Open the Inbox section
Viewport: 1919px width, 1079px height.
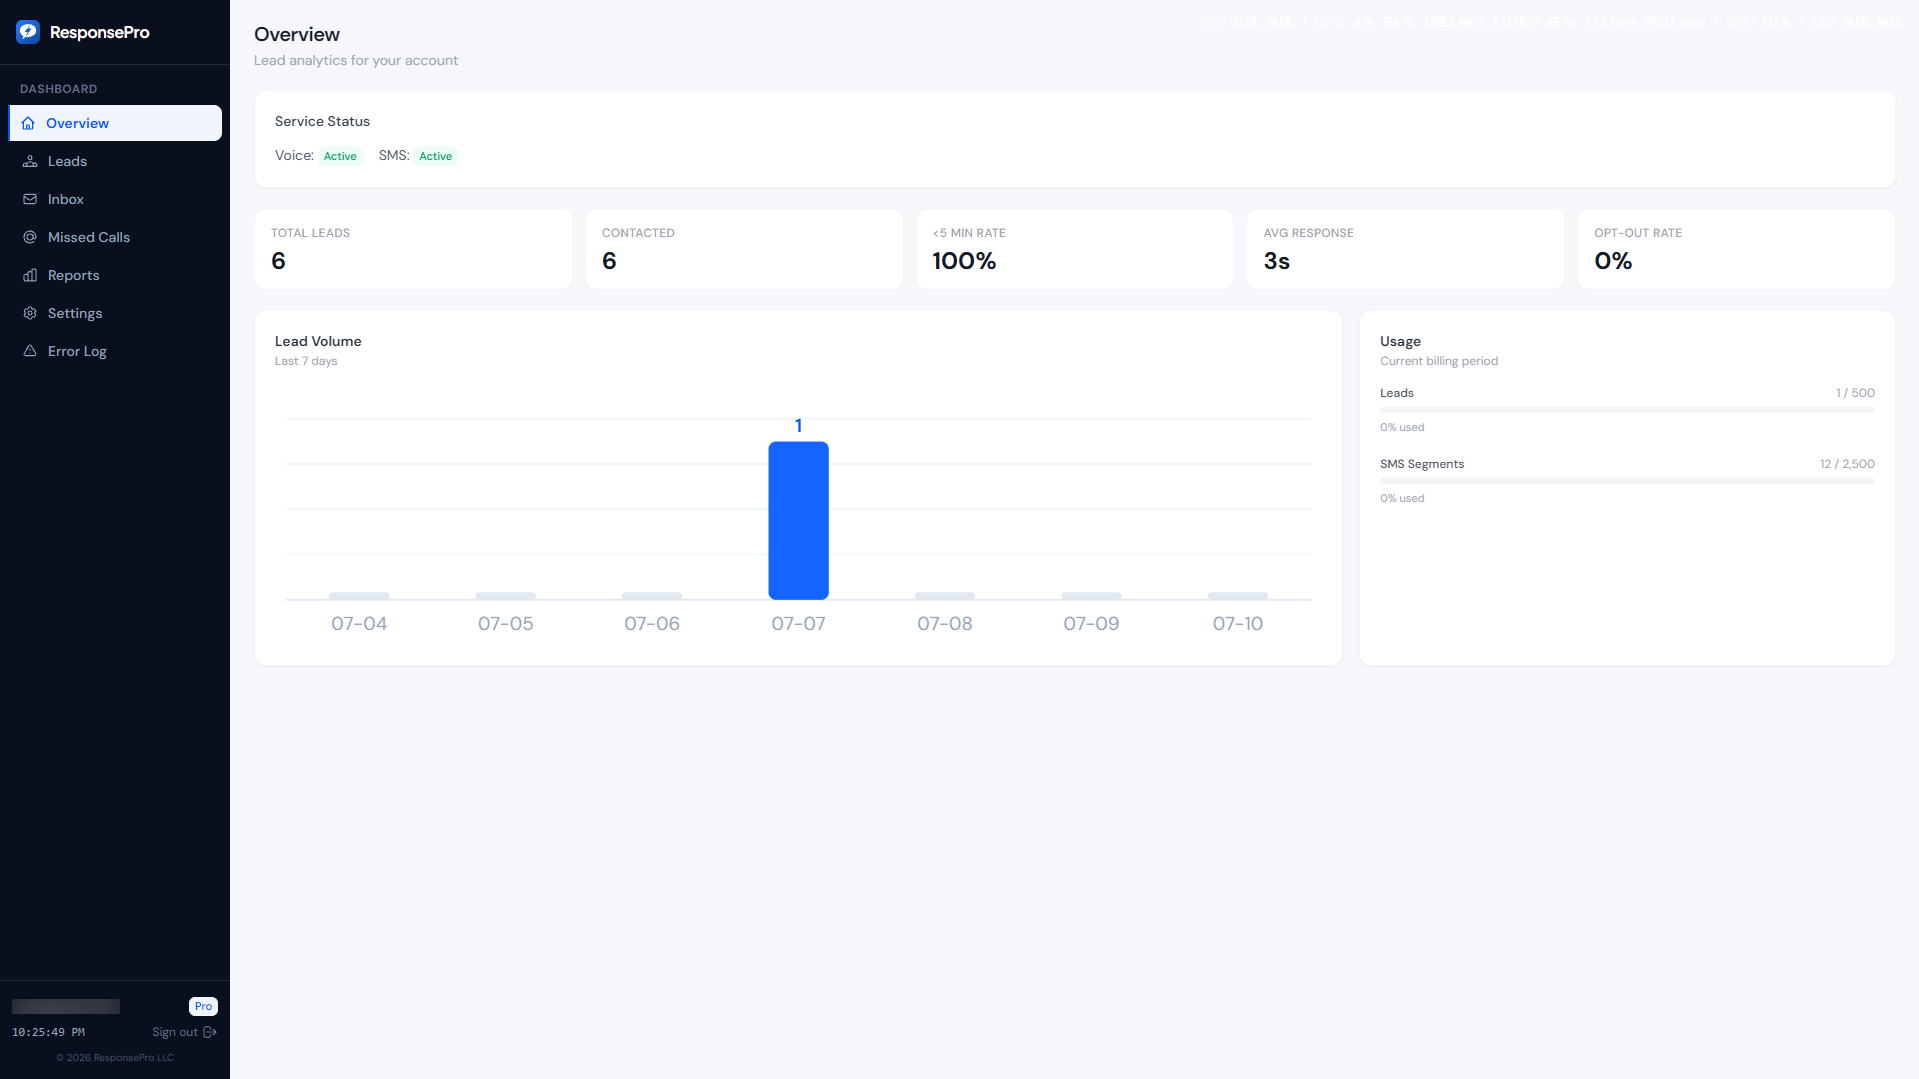(115, 199)
